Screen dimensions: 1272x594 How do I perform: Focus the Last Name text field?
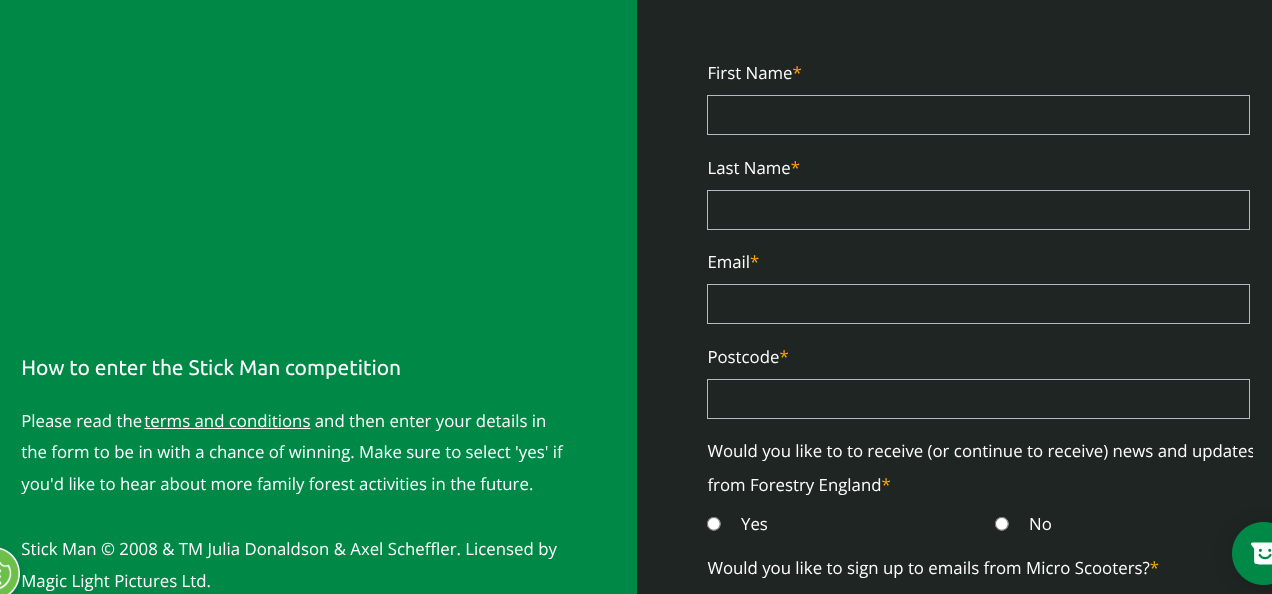(978, 210)
